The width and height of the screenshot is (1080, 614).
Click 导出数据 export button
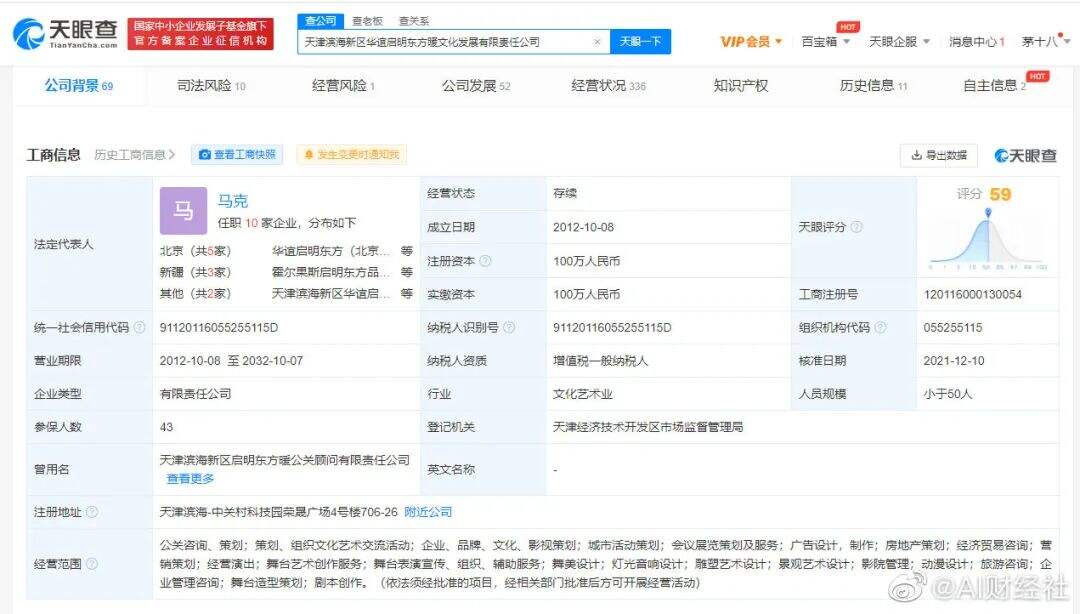pos(939,156)
